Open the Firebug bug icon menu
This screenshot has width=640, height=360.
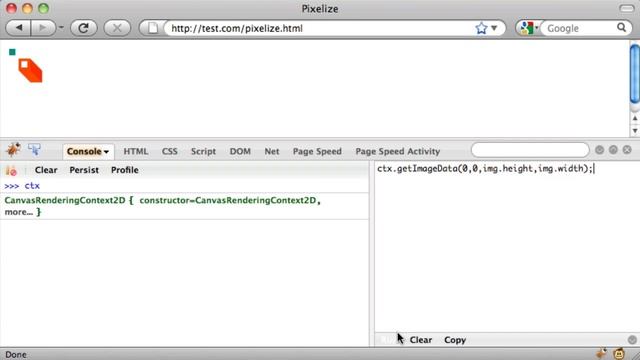tap(13, 150)
